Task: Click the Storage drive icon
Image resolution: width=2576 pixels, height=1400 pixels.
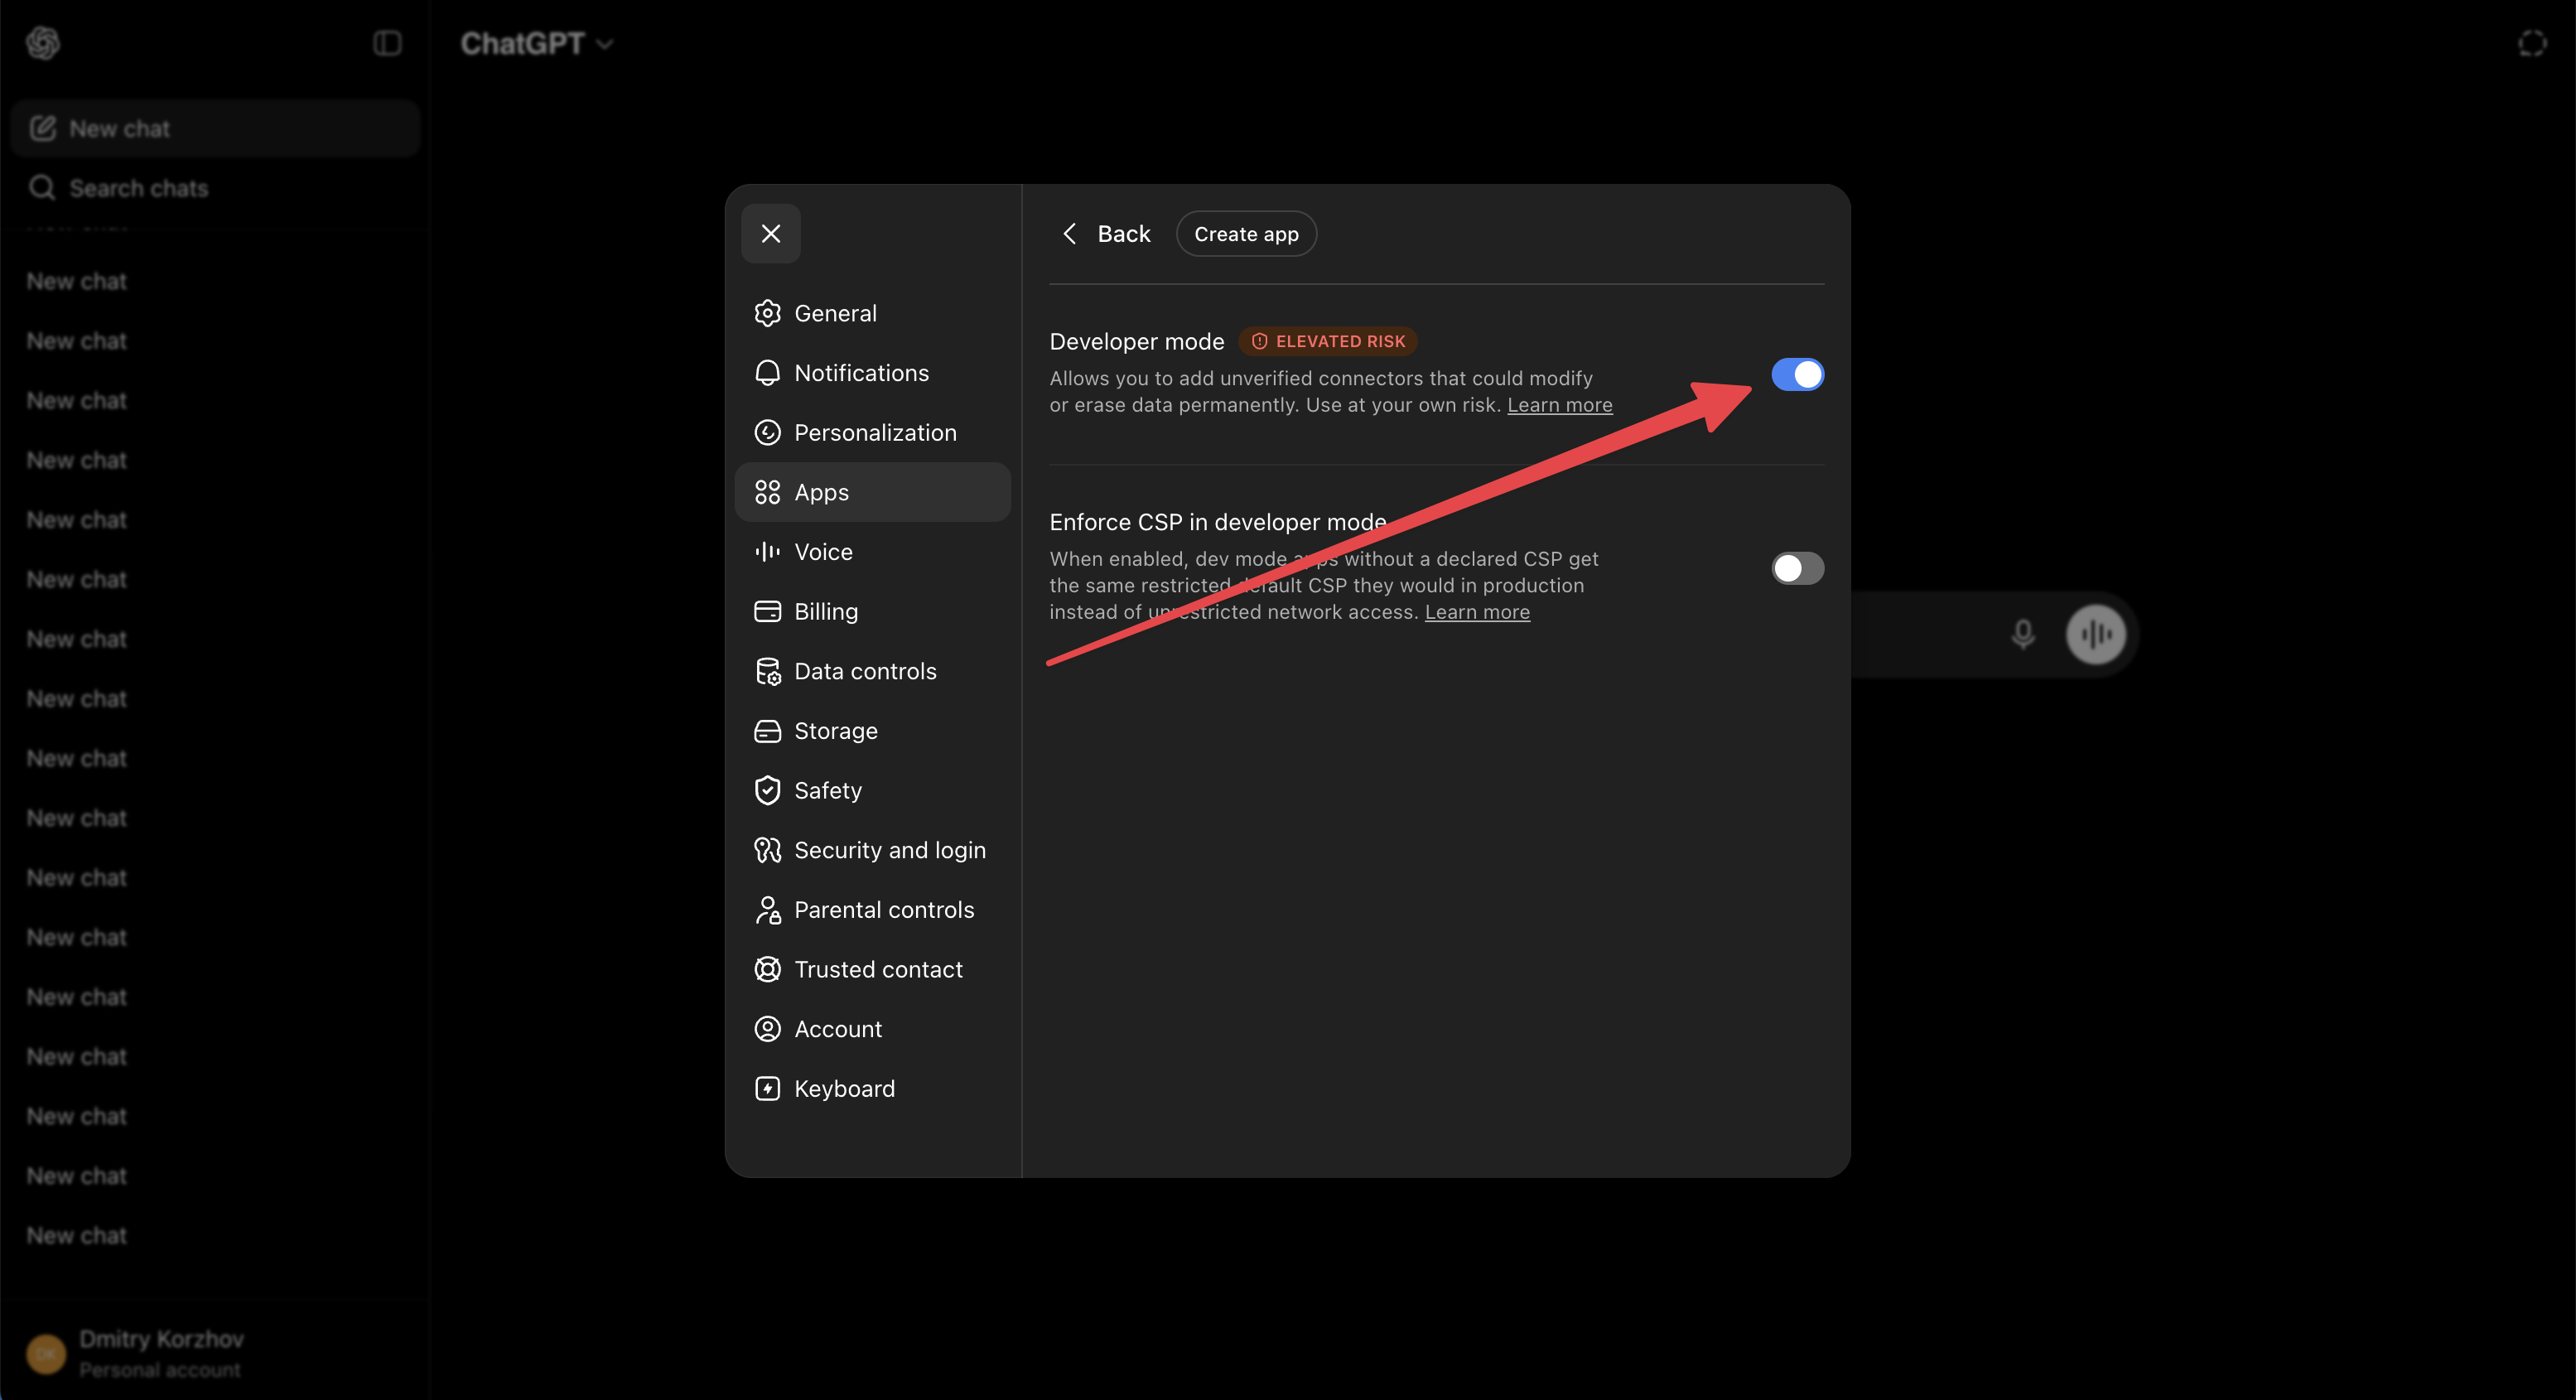Action: [x=767, y=731]
